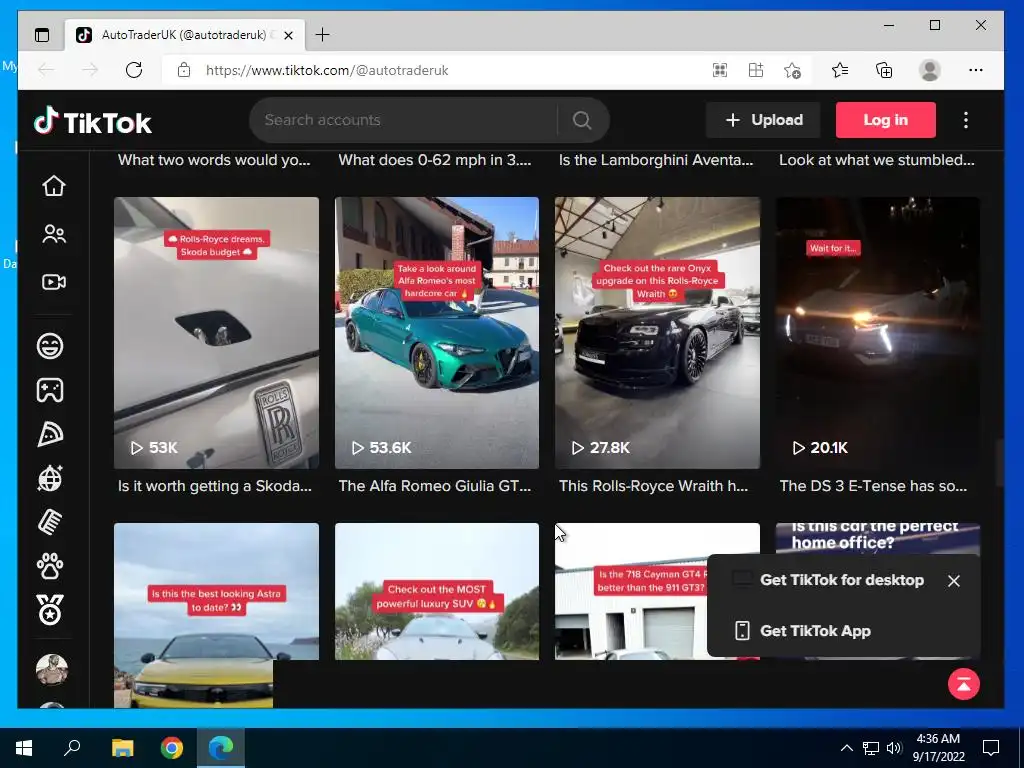Image resolution: width=1024 pixels, height=768 pixels.
Task: Open the suggested account avatar in sidebar
Action: 52,670
